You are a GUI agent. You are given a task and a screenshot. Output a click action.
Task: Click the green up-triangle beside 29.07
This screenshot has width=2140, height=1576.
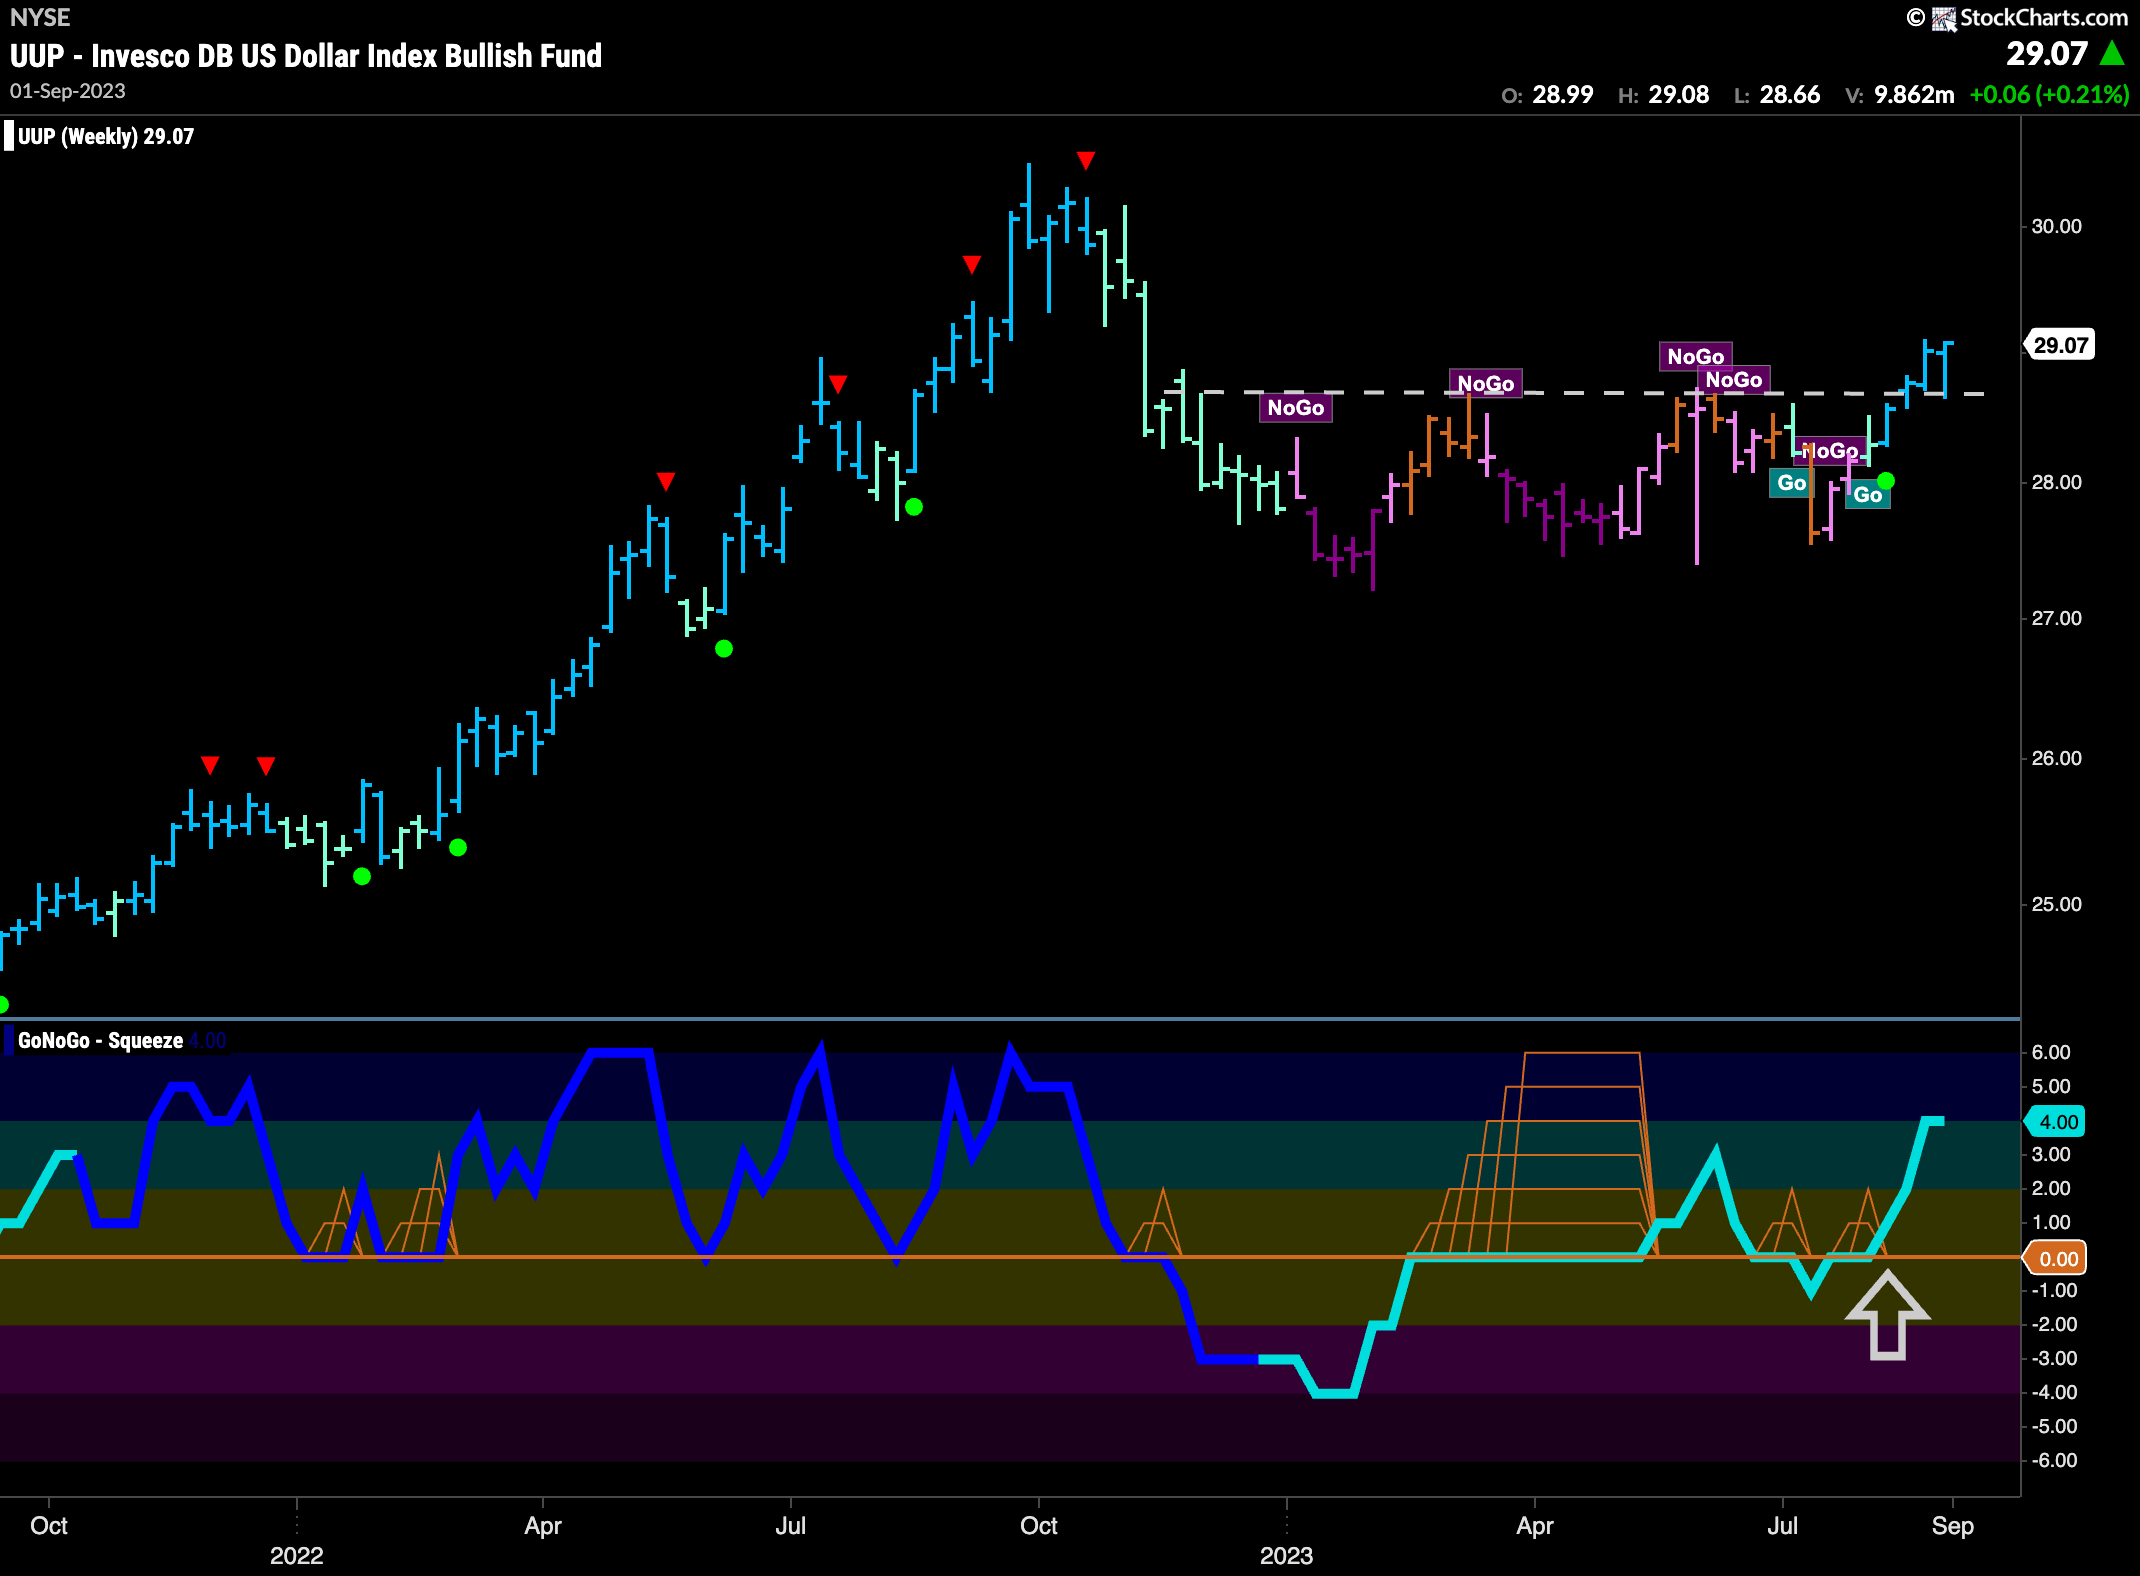point(2112,53)
